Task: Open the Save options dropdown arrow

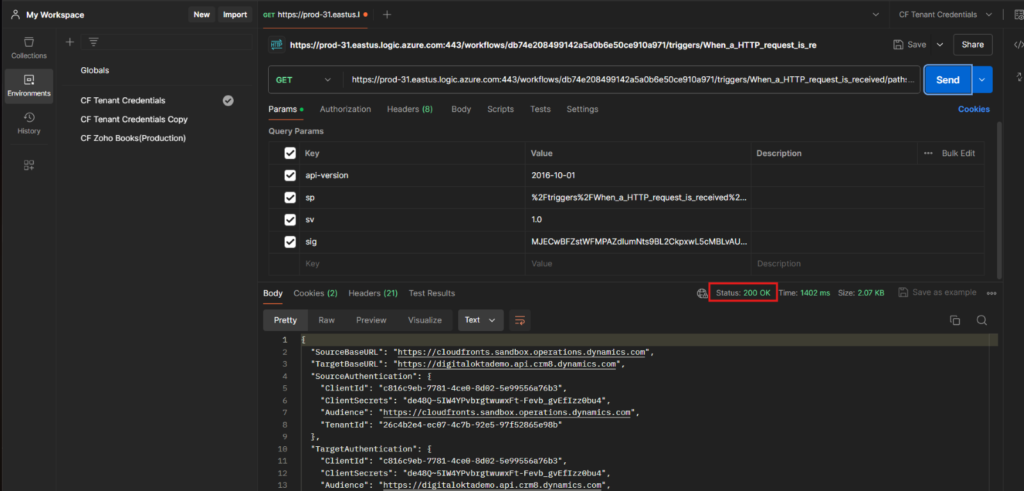Action: (940, 44)
